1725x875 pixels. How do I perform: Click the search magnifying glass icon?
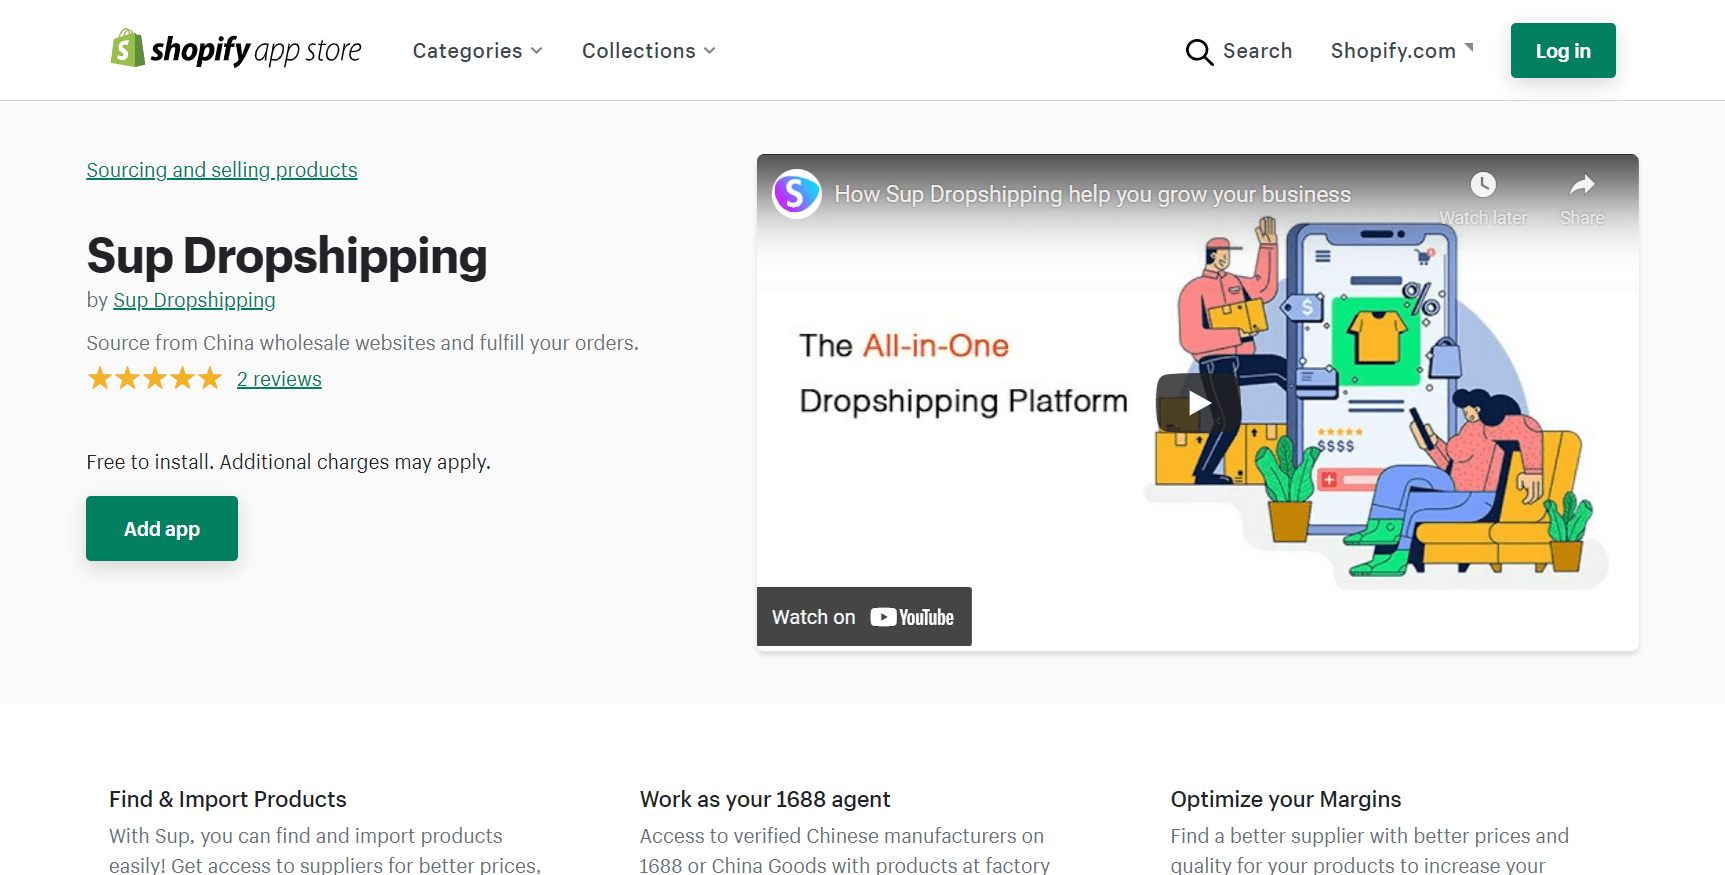[1198, 52]
